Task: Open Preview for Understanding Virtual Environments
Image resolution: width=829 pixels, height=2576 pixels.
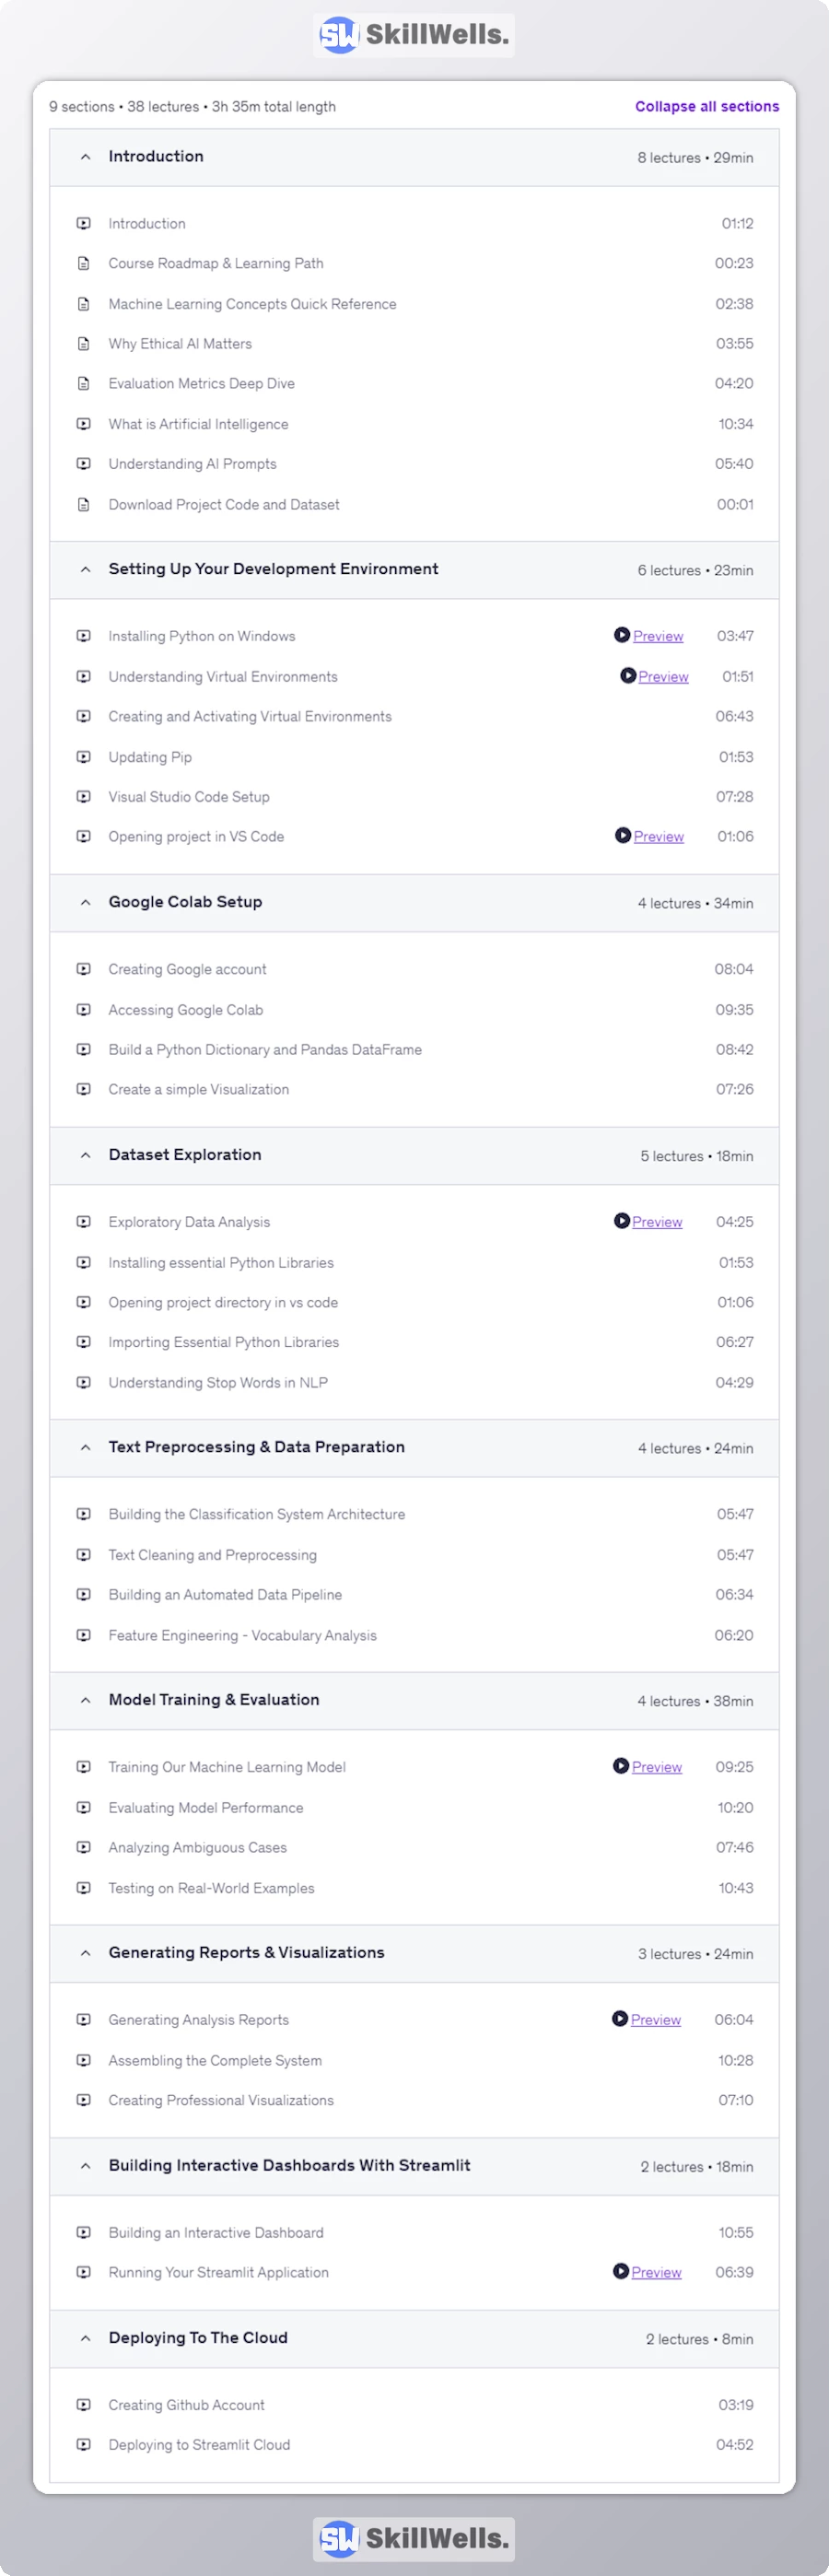Action: point(663,677)
